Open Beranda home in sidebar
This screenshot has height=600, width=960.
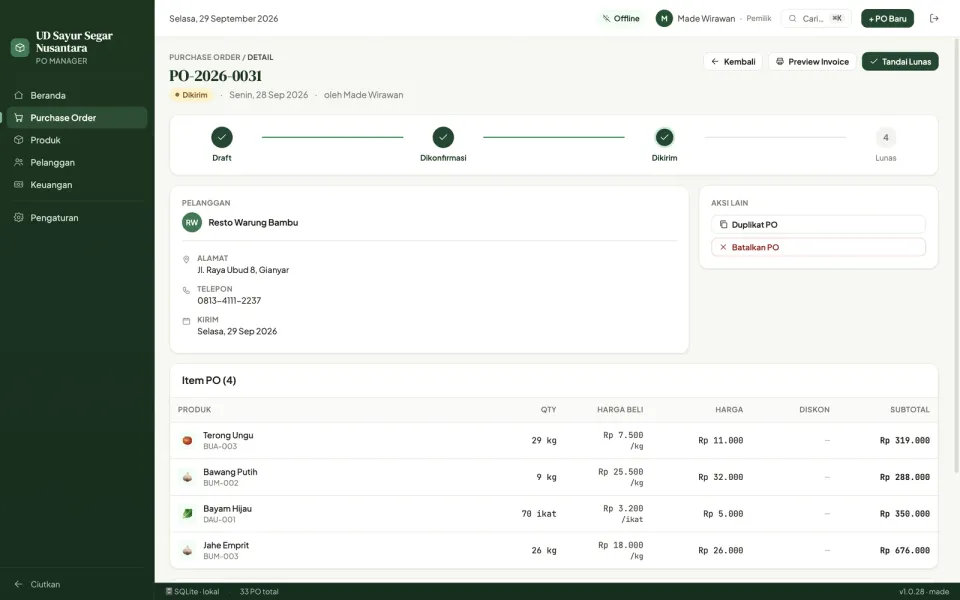click(77, 96)
